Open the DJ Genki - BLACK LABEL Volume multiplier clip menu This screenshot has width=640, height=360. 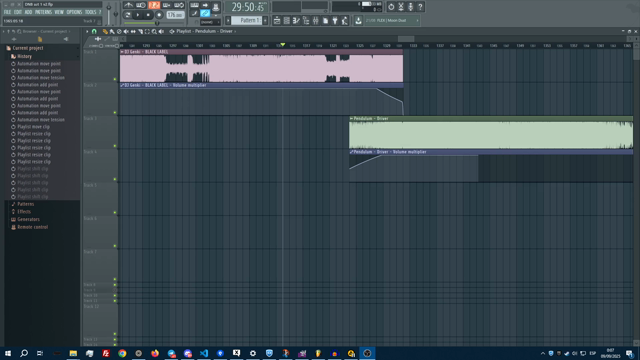(x=122, y=85)
